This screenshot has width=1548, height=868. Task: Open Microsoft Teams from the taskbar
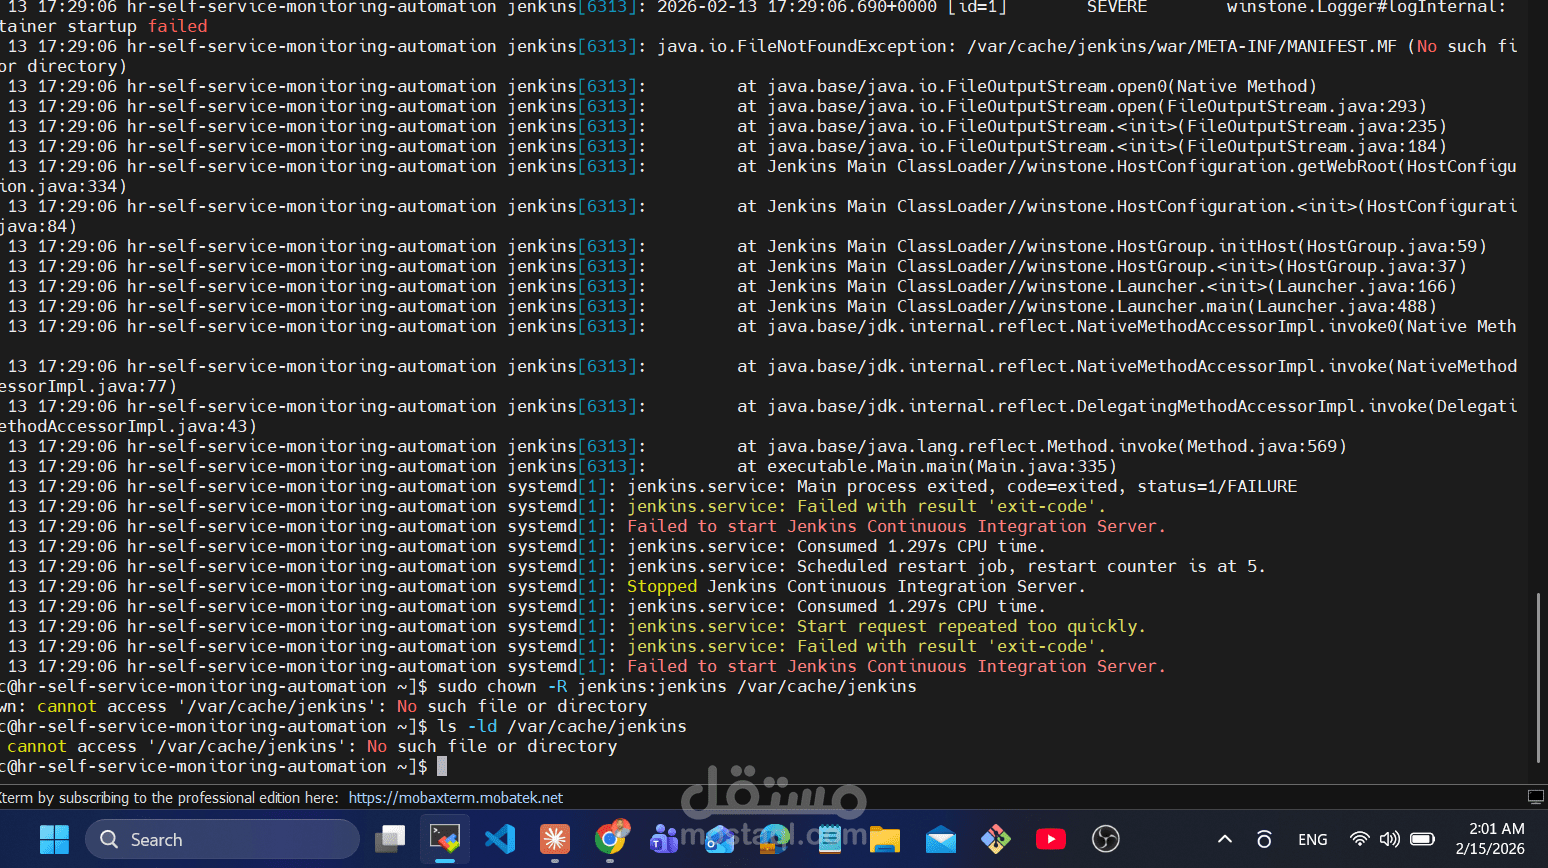[x=665, y=839]
